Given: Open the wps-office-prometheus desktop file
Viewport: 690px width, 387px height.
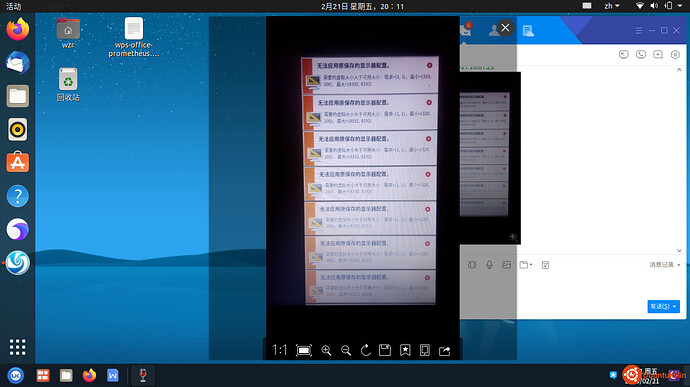Looking at the screenshot, I should 134,37.
